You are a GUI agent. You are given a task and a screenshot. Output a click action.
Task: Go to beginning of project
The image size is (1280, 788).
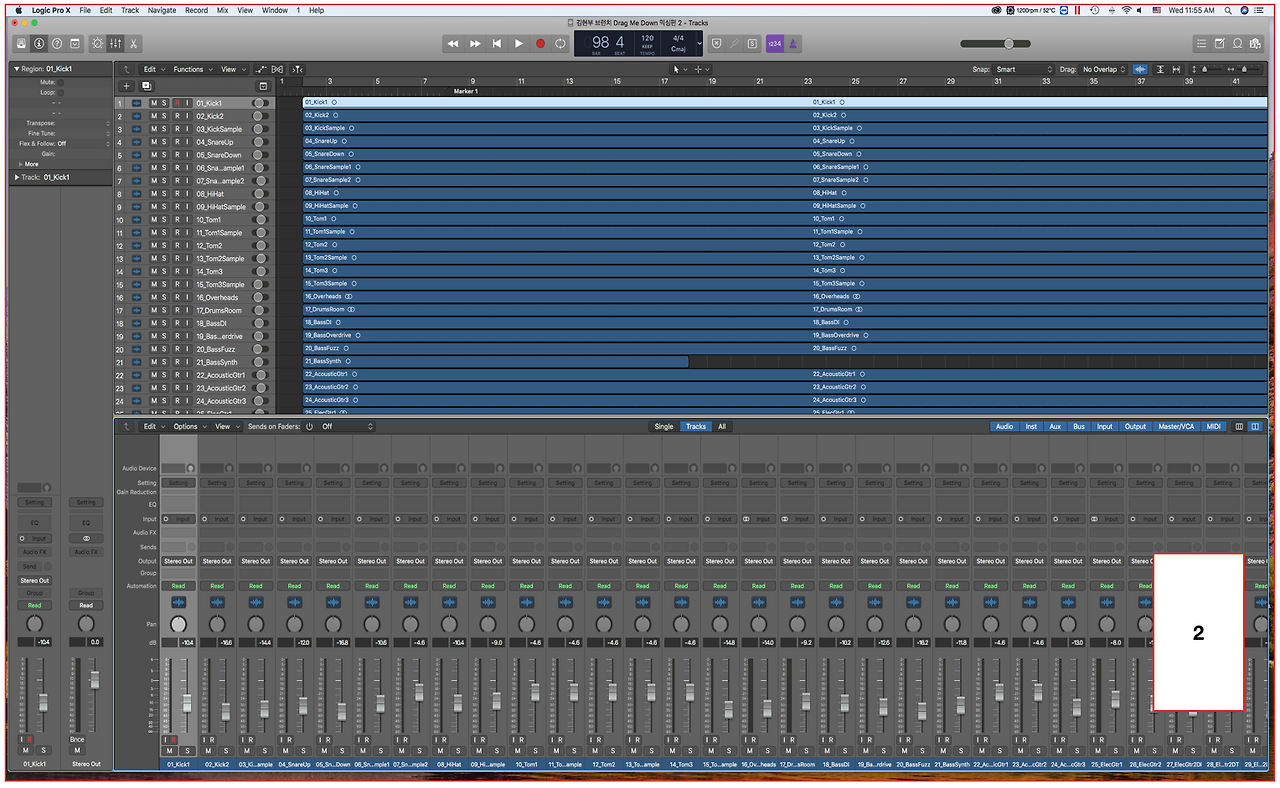click(x=497, y=43)
